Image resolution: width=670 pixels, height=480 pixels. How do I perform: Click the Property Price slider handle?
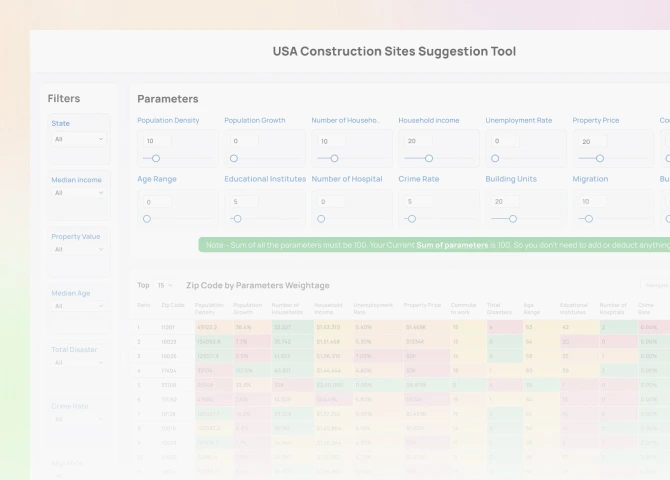click(600, 158)
